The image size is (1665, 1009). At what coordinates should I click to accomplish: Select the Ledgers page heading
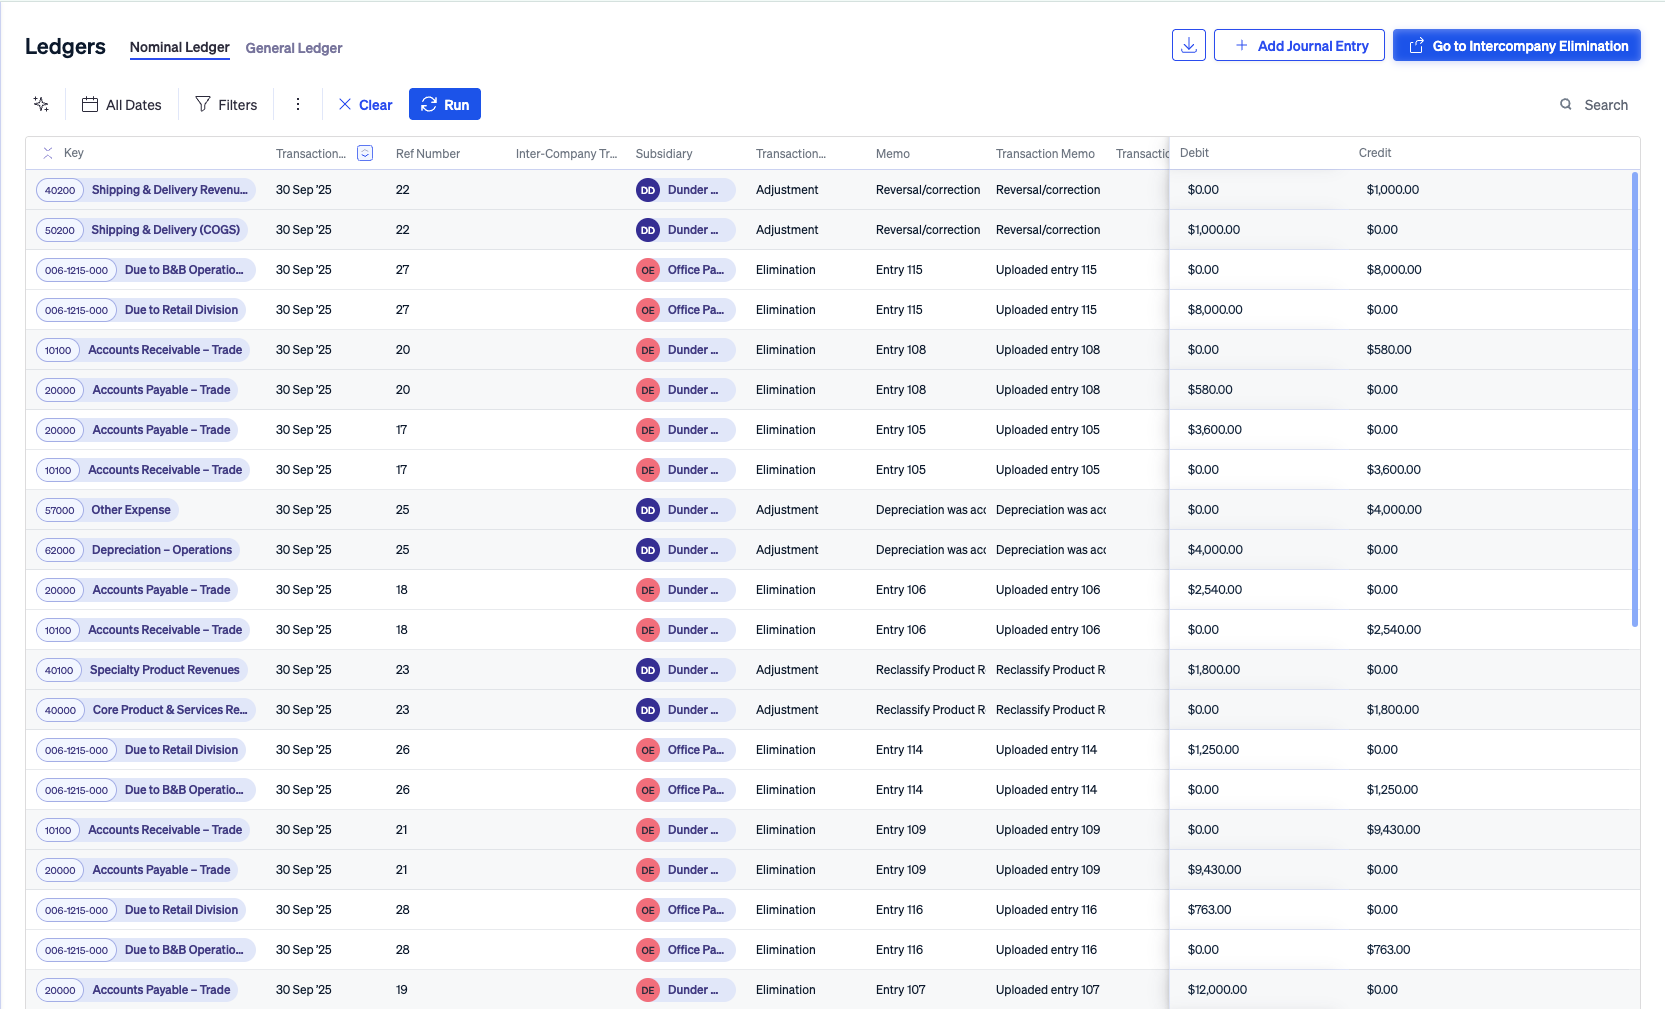(x=64, y=46)
